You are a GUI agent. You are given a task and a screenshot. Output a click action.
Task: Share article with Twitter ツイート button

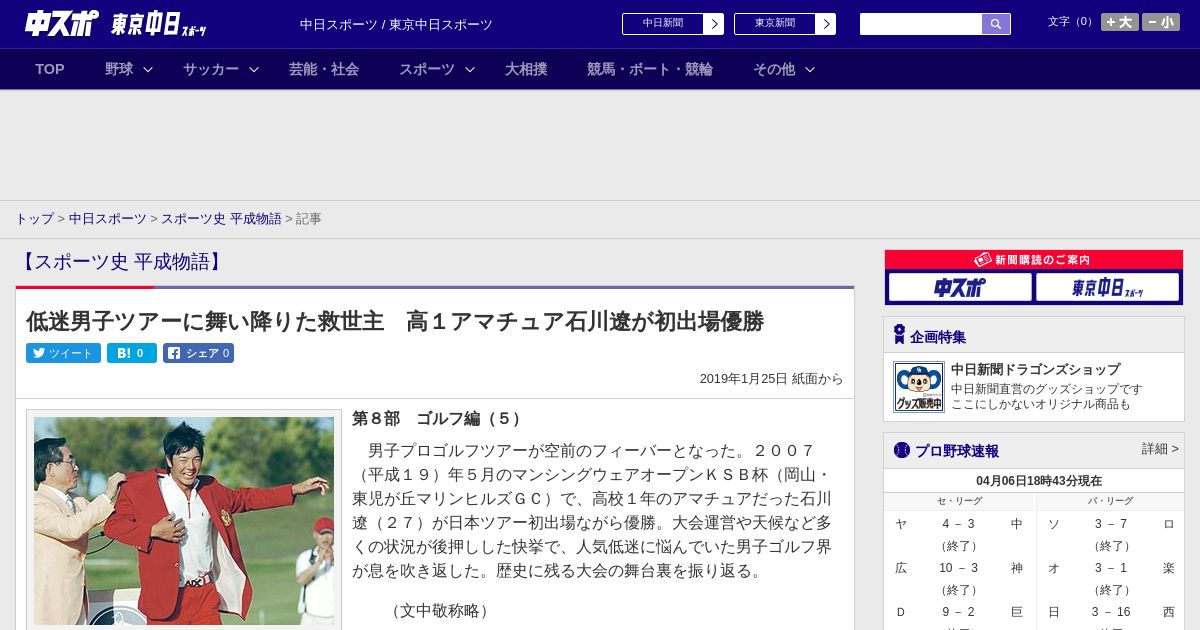click(63, 353)
